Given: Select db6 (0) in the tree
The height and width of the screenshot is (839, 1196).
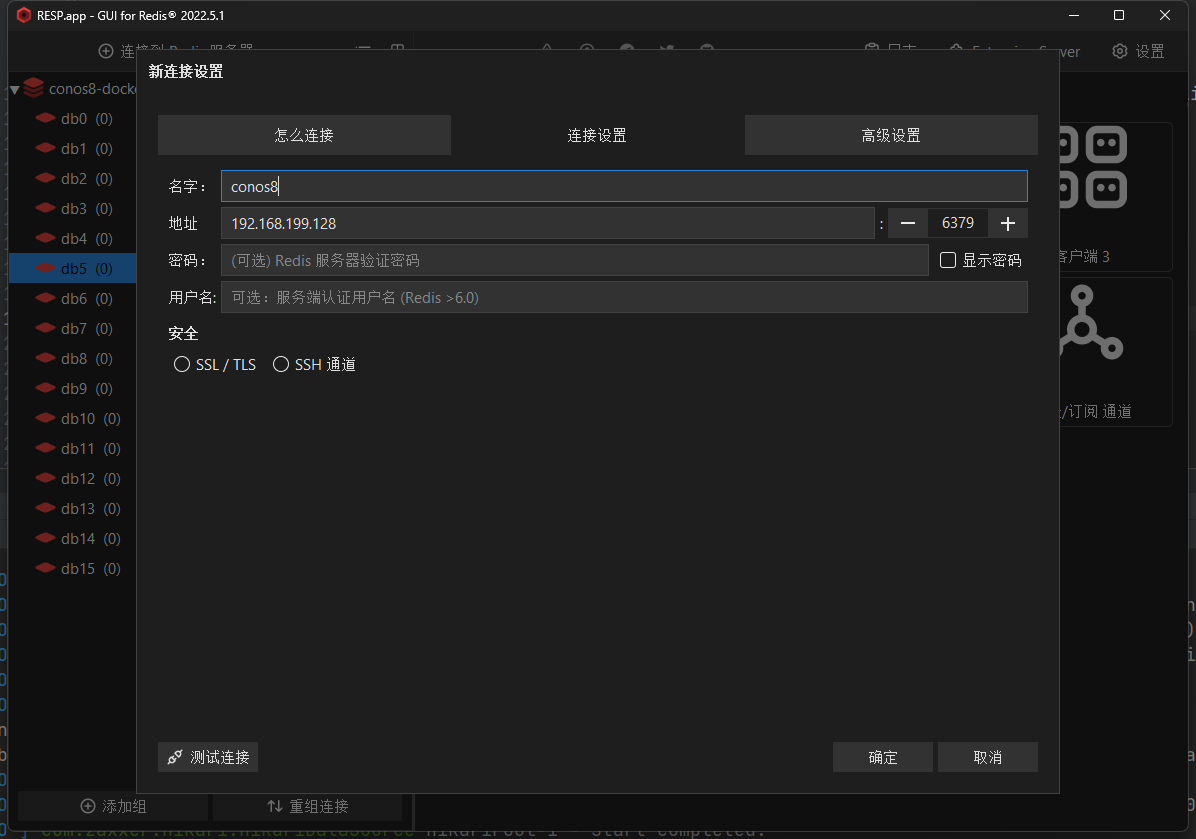Looking at the screenshot, I should (x=72, y=298).
